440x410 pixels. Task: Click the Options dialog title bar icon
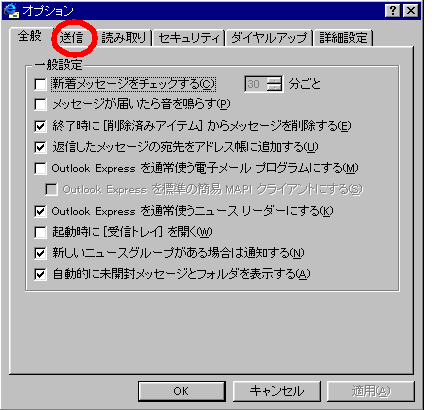pos(11,10)
